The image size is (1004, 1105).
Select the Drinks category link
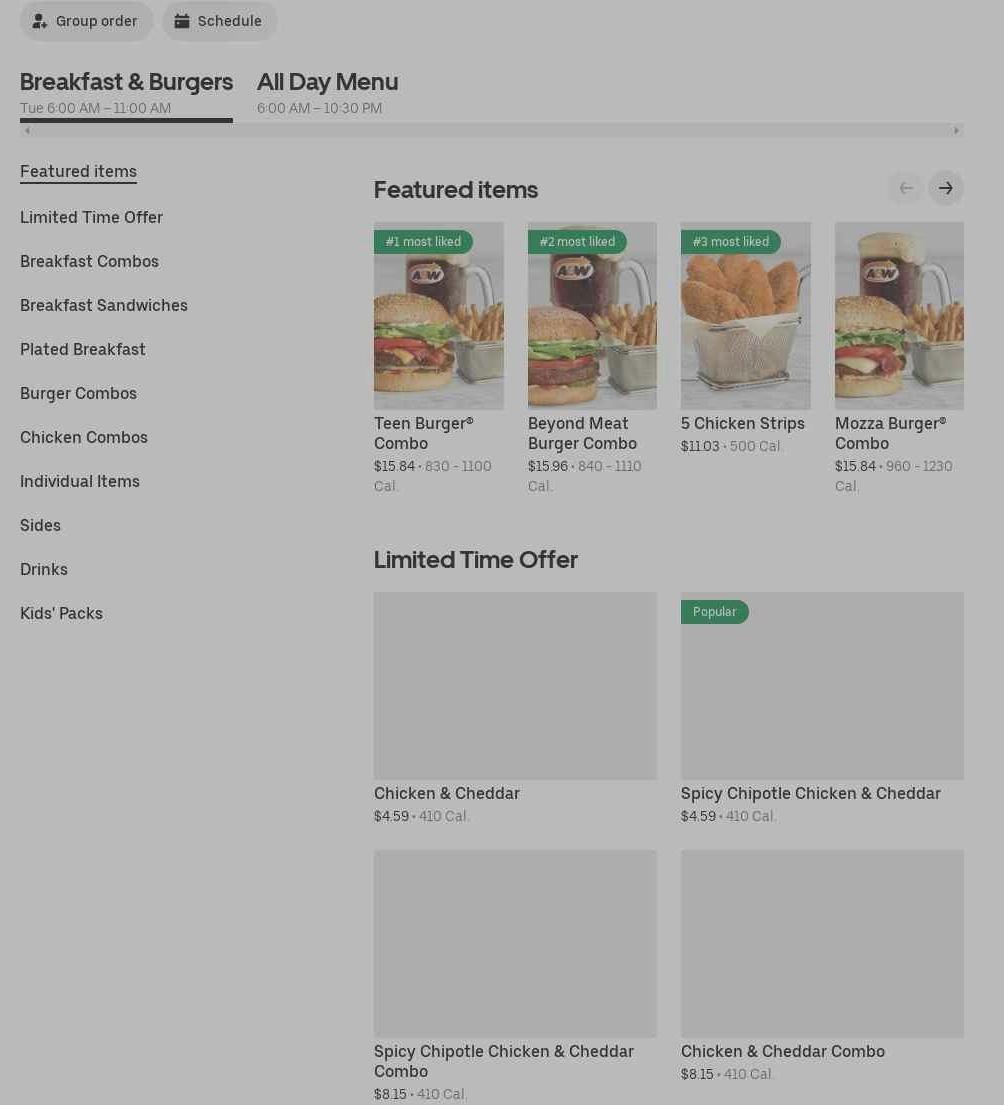click(44, 569)
